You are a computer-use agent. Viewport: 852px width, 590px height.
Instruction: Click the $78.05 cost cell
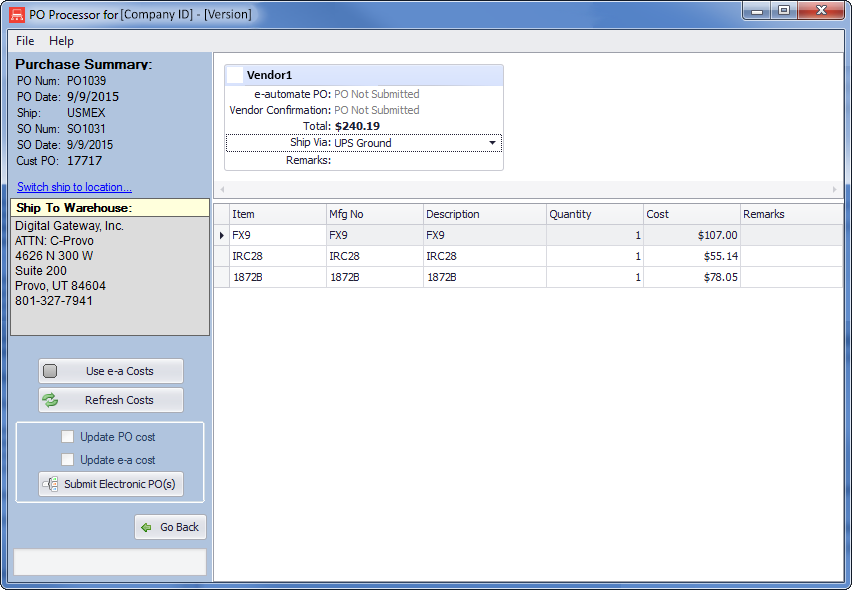pos(692,277)
